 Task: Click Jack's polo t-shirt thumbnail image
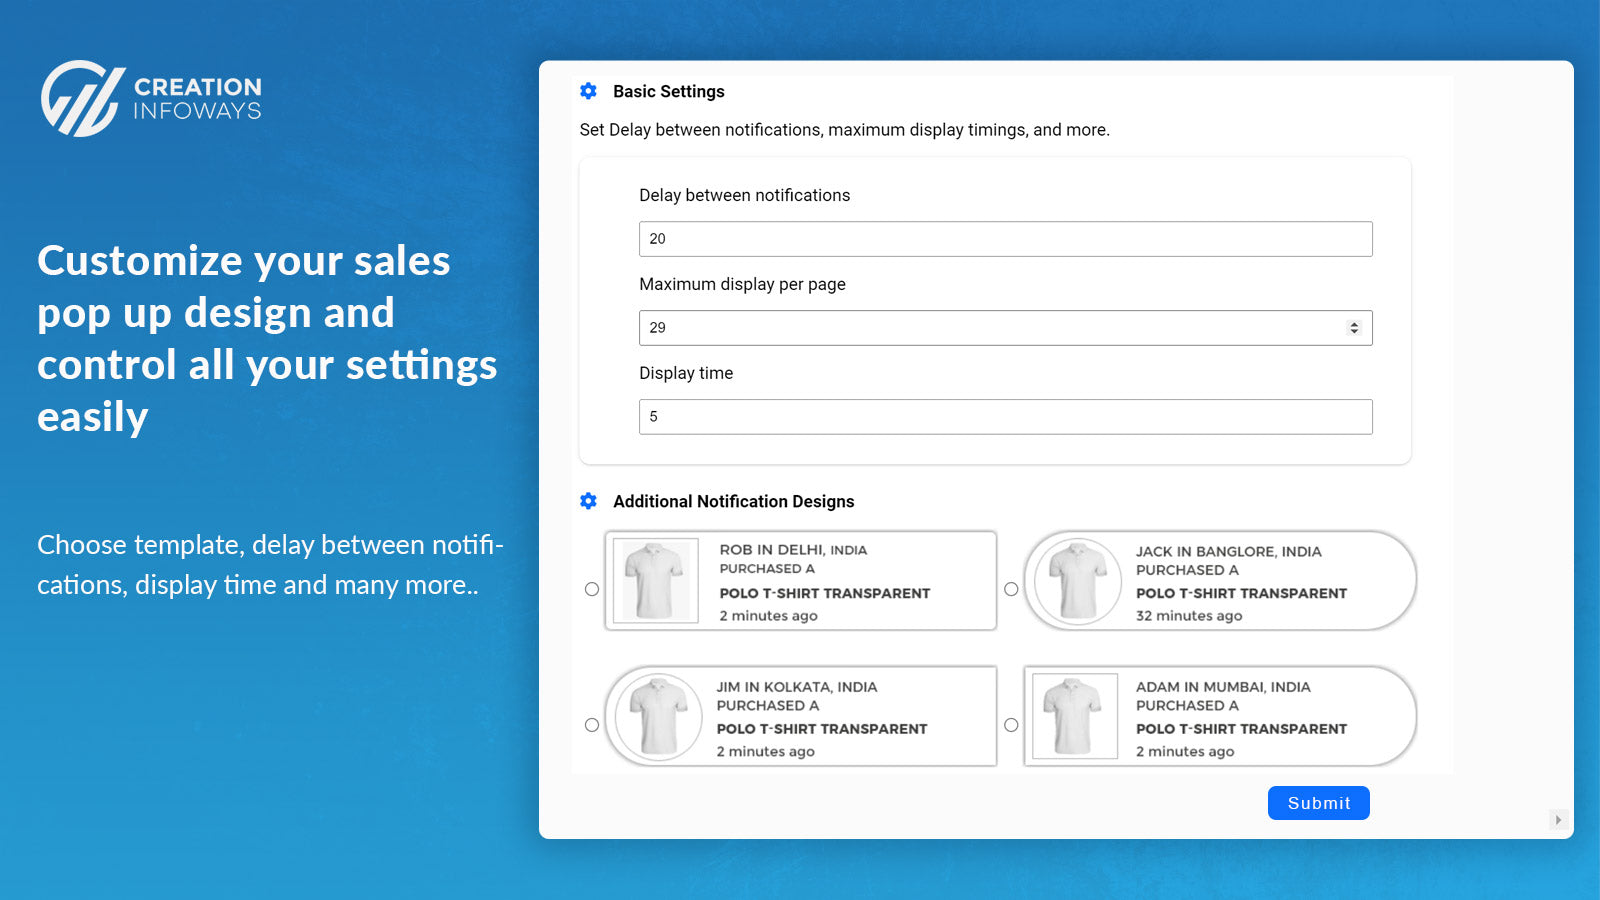[1075, 580]
